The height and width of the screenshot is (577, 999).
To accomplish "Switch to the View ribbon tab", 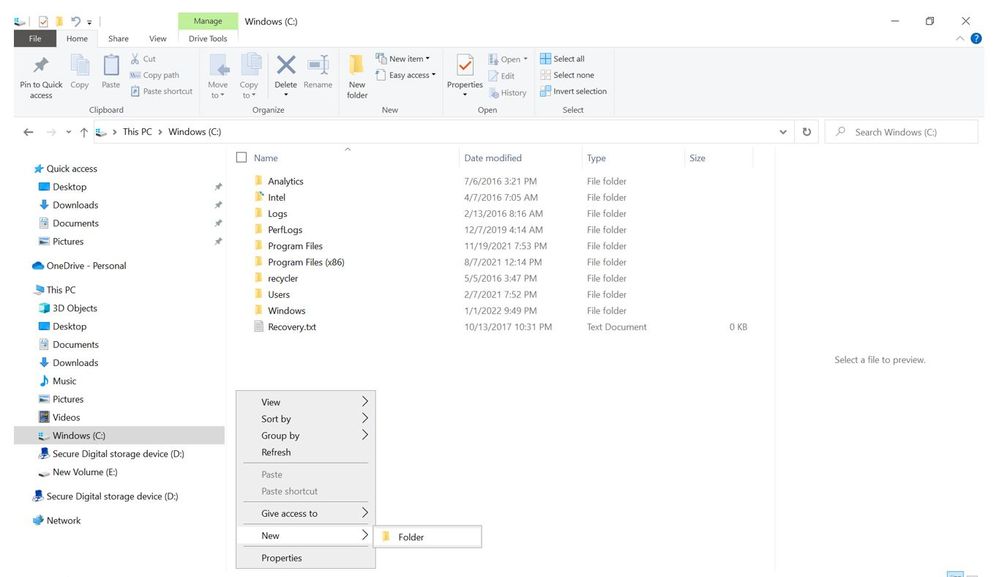I will (x=157, y=38).
